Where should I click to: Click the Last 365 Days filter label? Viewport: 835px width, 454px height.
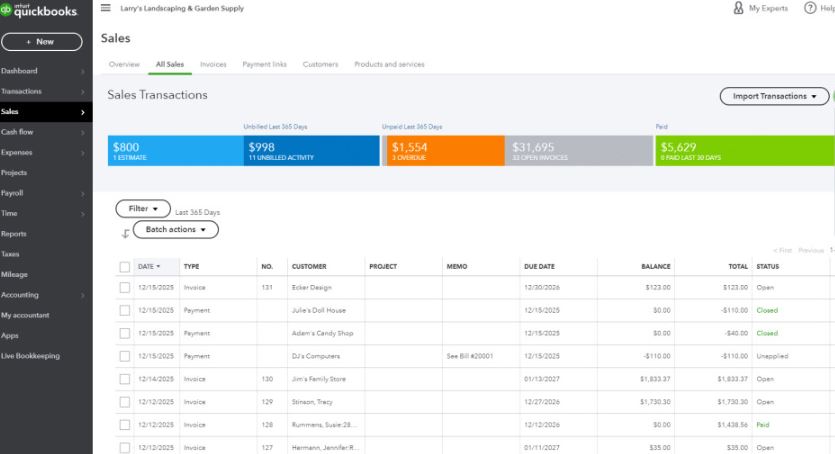198,212
